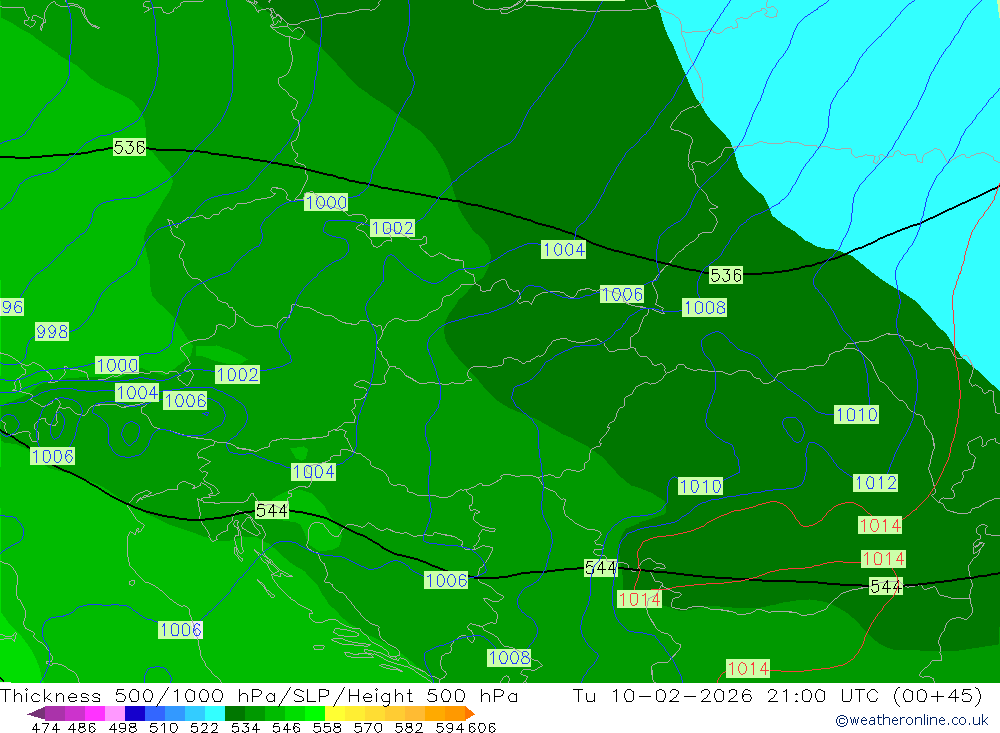The height and width of the screenshot is (733, 1000).
Task: Click the 594 legend value
Action: 450,728
